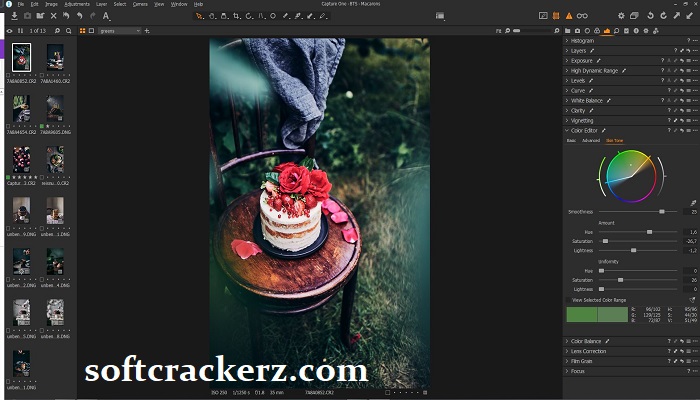700x400 pixels.
Task: Open the Library folder tool tab
Action: click(567, 31)
